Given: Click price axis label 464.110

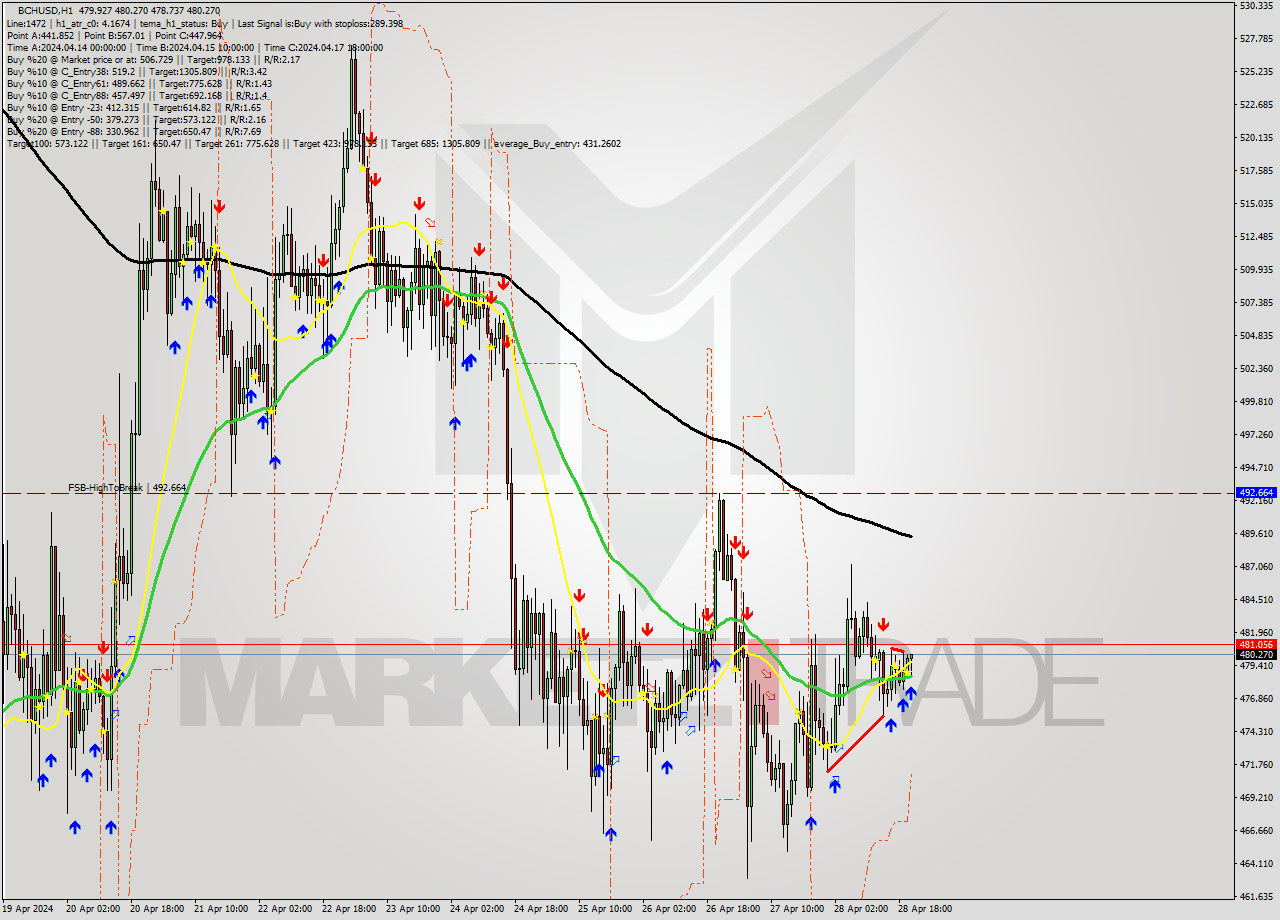Looking at the screenshot, I should pos(1255,863).
